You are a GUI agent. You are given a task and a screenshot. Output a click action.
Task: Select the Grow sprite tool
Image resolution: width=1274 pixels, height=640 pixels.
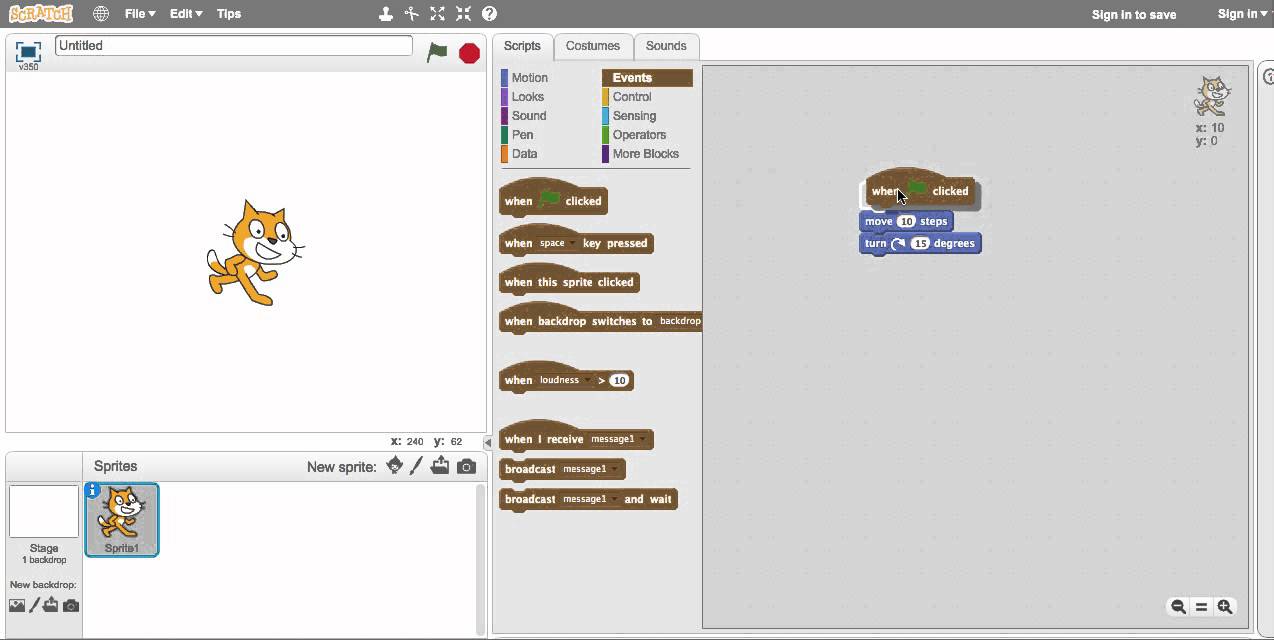point(438,14)
